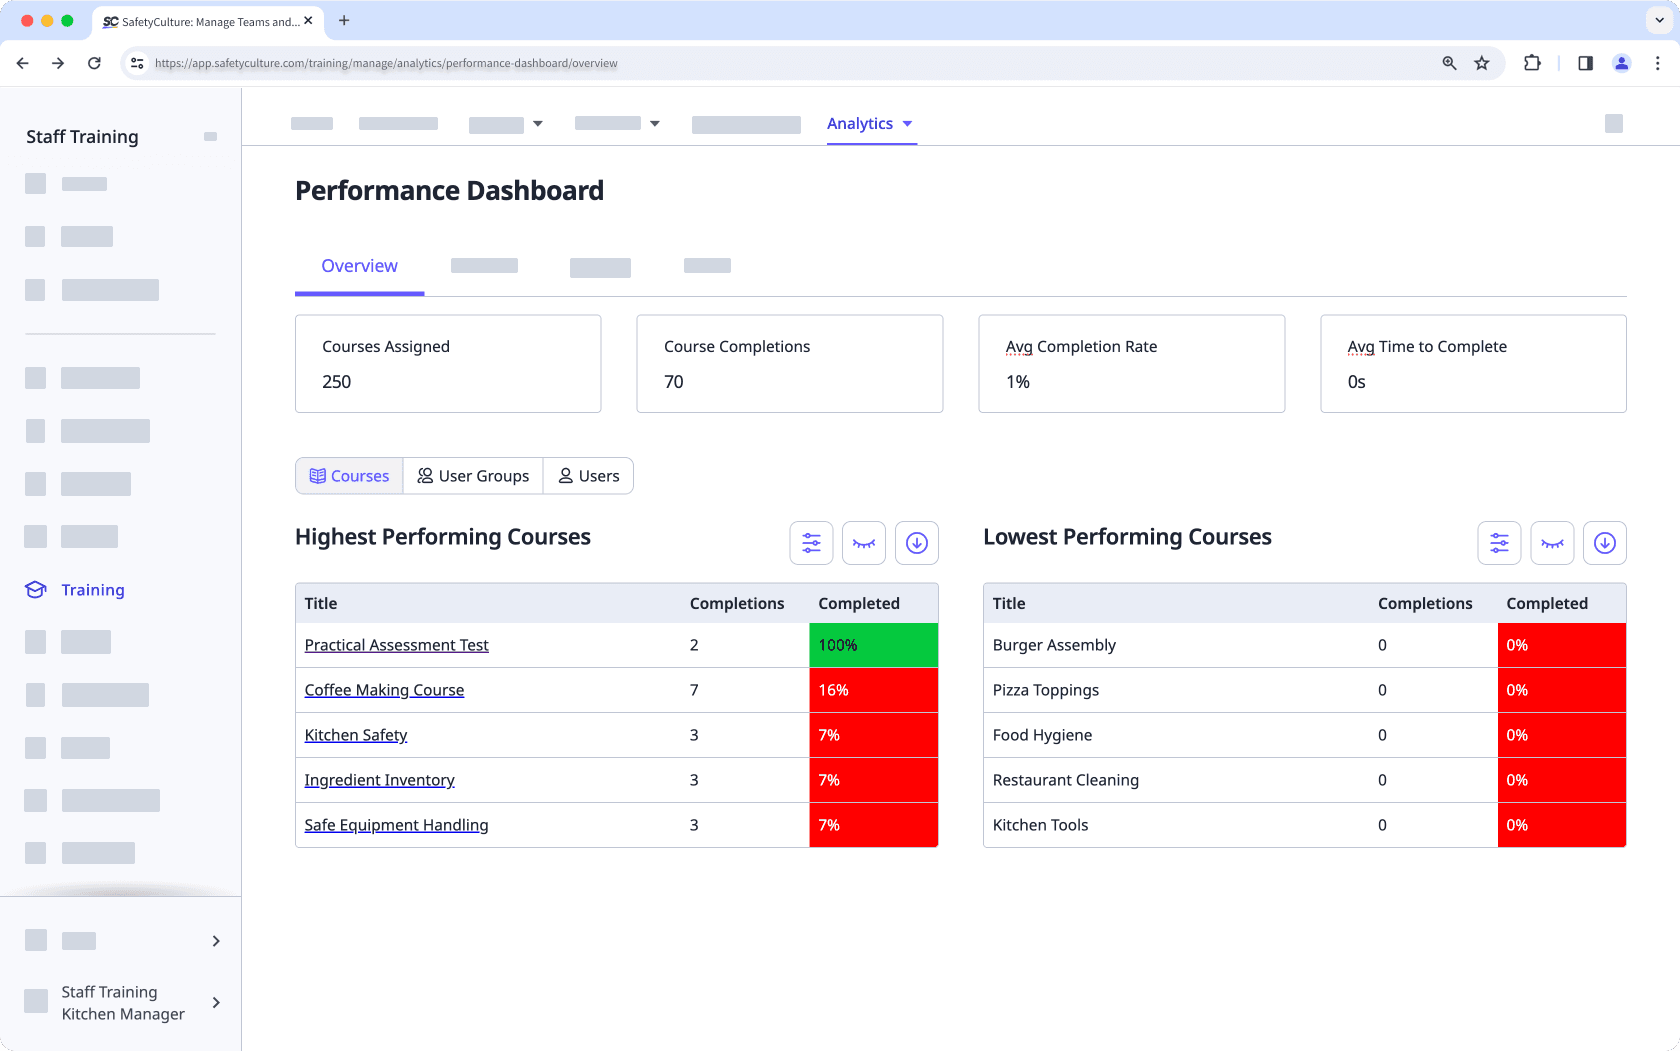Open filter settings for Lowest Performing Courses
1680x1051 pixels.
point(1499,543)
